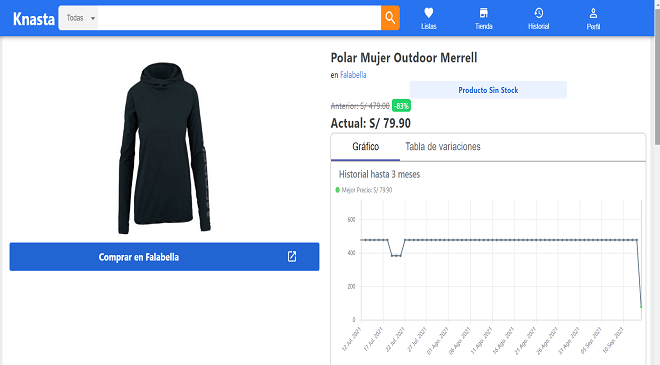Click the Comprar en Falabella button
Image resolution: width=660 pixels, height=365 pixels.
pos(164,256)
